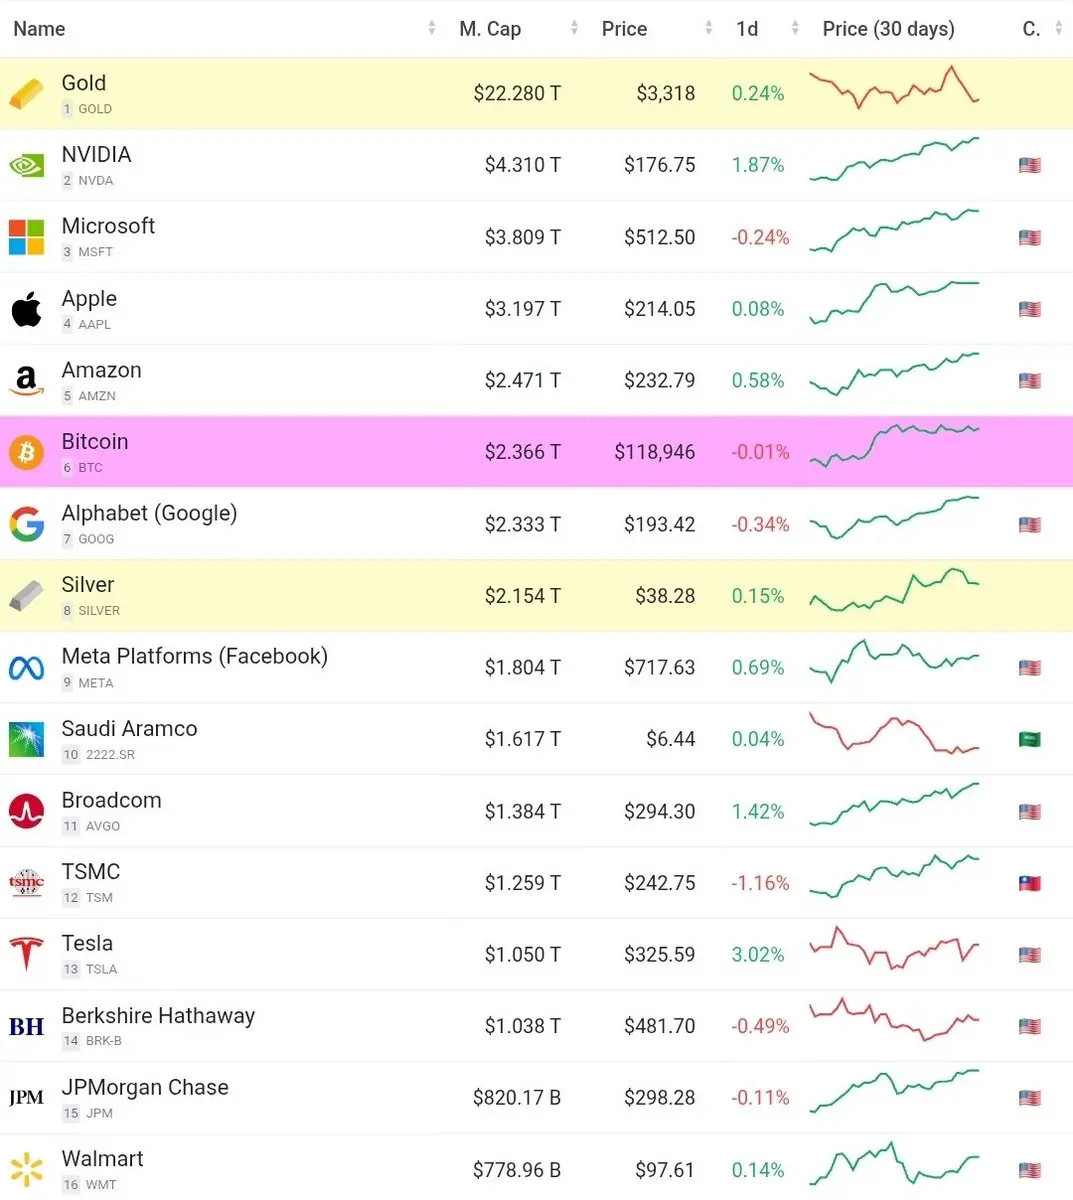1073x1200 pixels.
Task: Click Broadcom 1d change 1.42%
Action: pyautogui.click(x=758, y=812)
